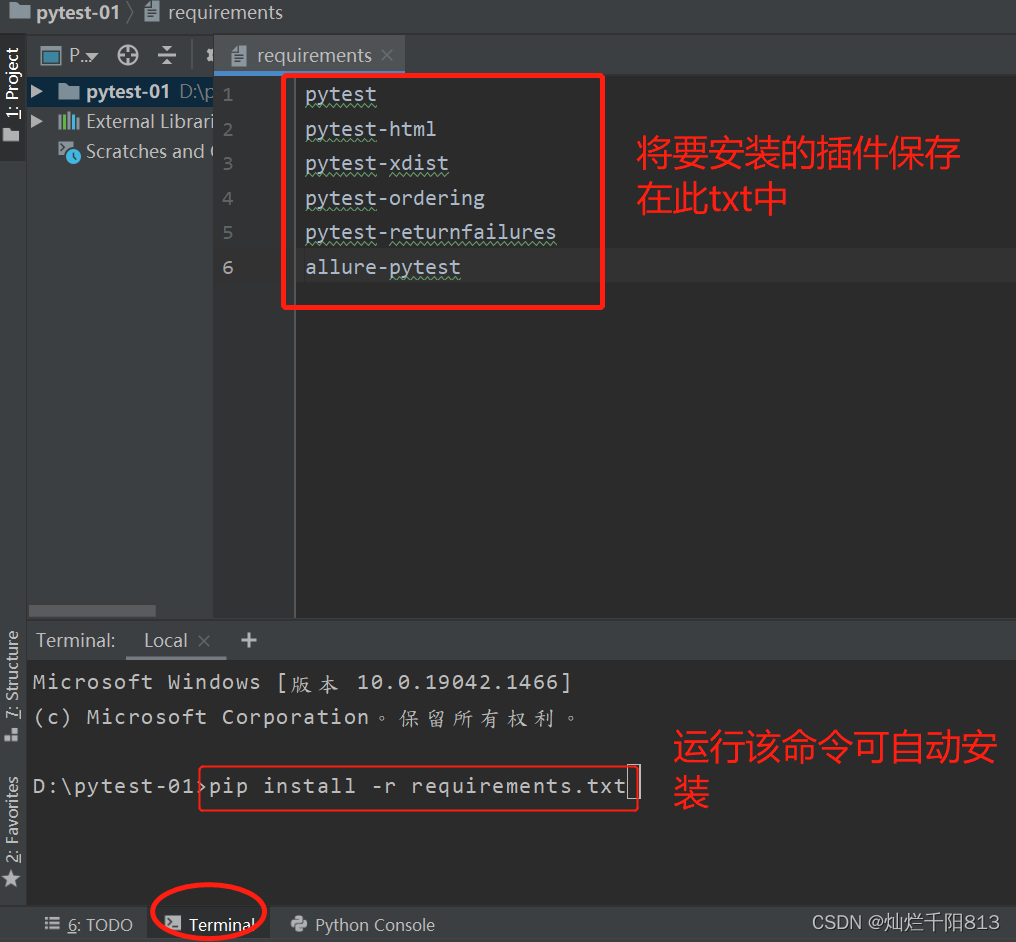The height and width of the screenshot is (942, 1016).
Task: Click the Project panel horizontal scrollbar
Action: click(x=92, y=611)
